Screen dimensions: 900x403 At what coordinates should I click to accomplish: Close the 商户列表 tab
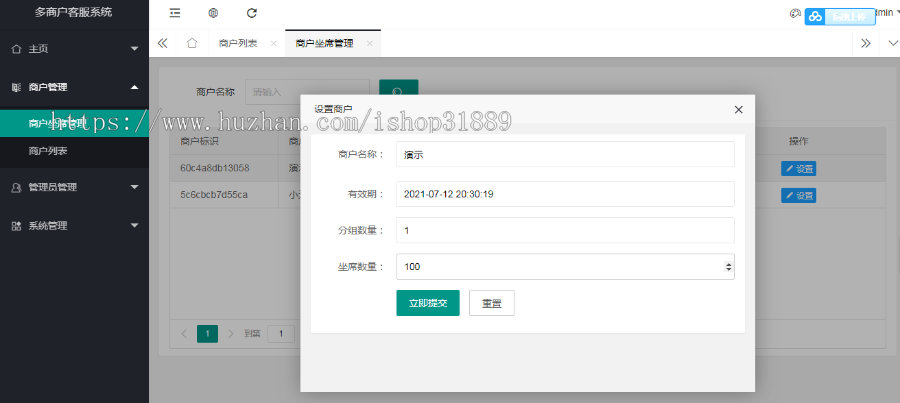pos(273,44)
